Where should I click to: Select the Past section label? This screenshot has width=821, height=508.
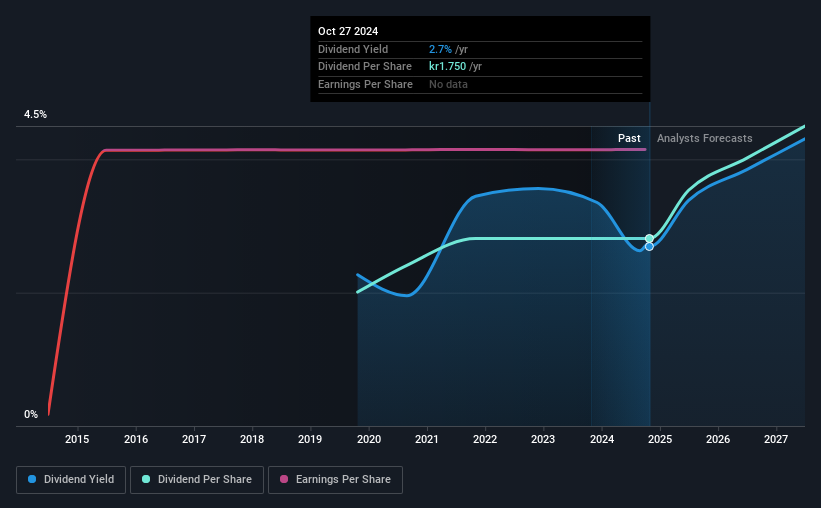pyautogui.click(x=629, y=138)
